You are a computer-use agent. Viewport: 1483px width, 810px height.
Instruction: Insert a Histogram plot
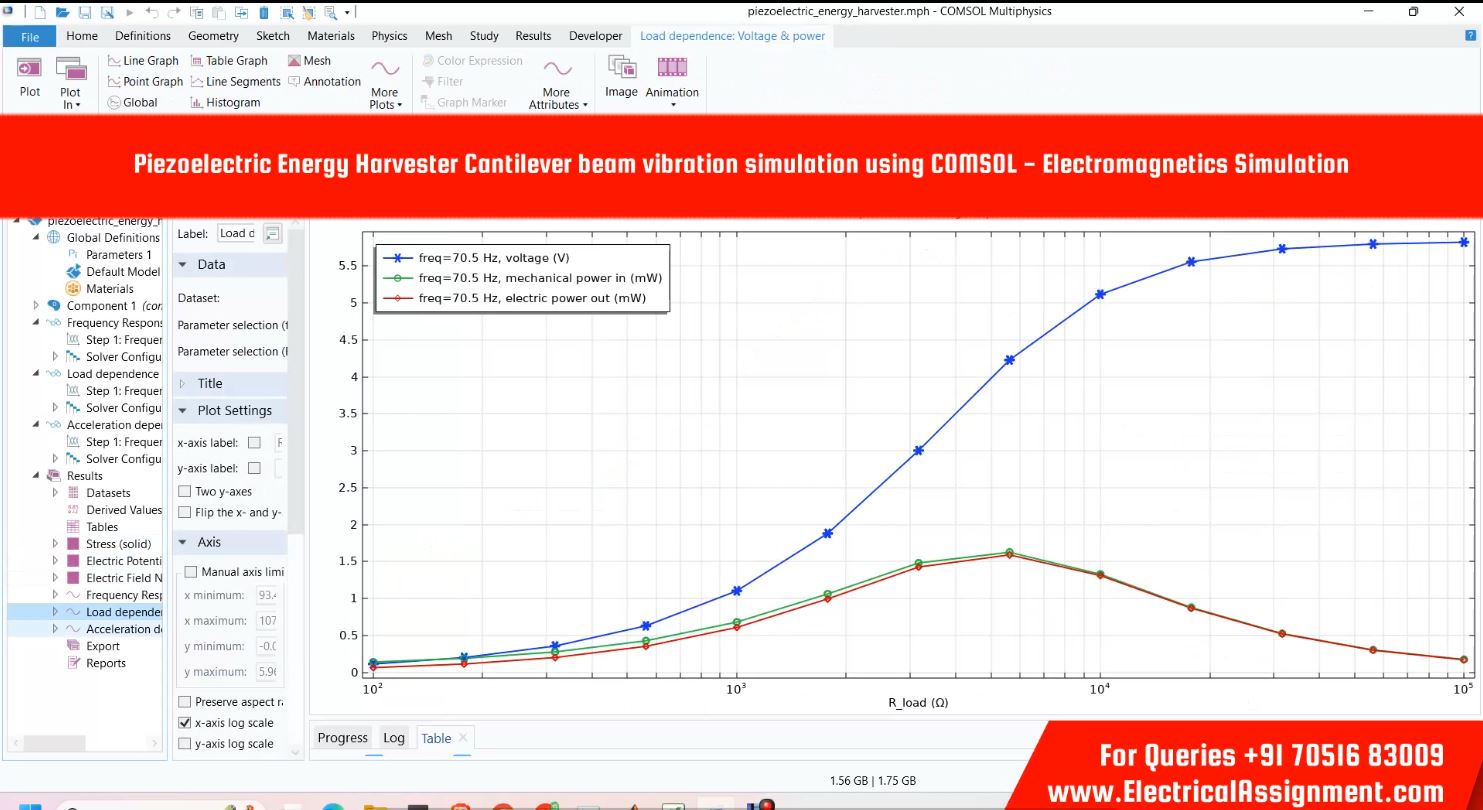click(x=225, y=103)
